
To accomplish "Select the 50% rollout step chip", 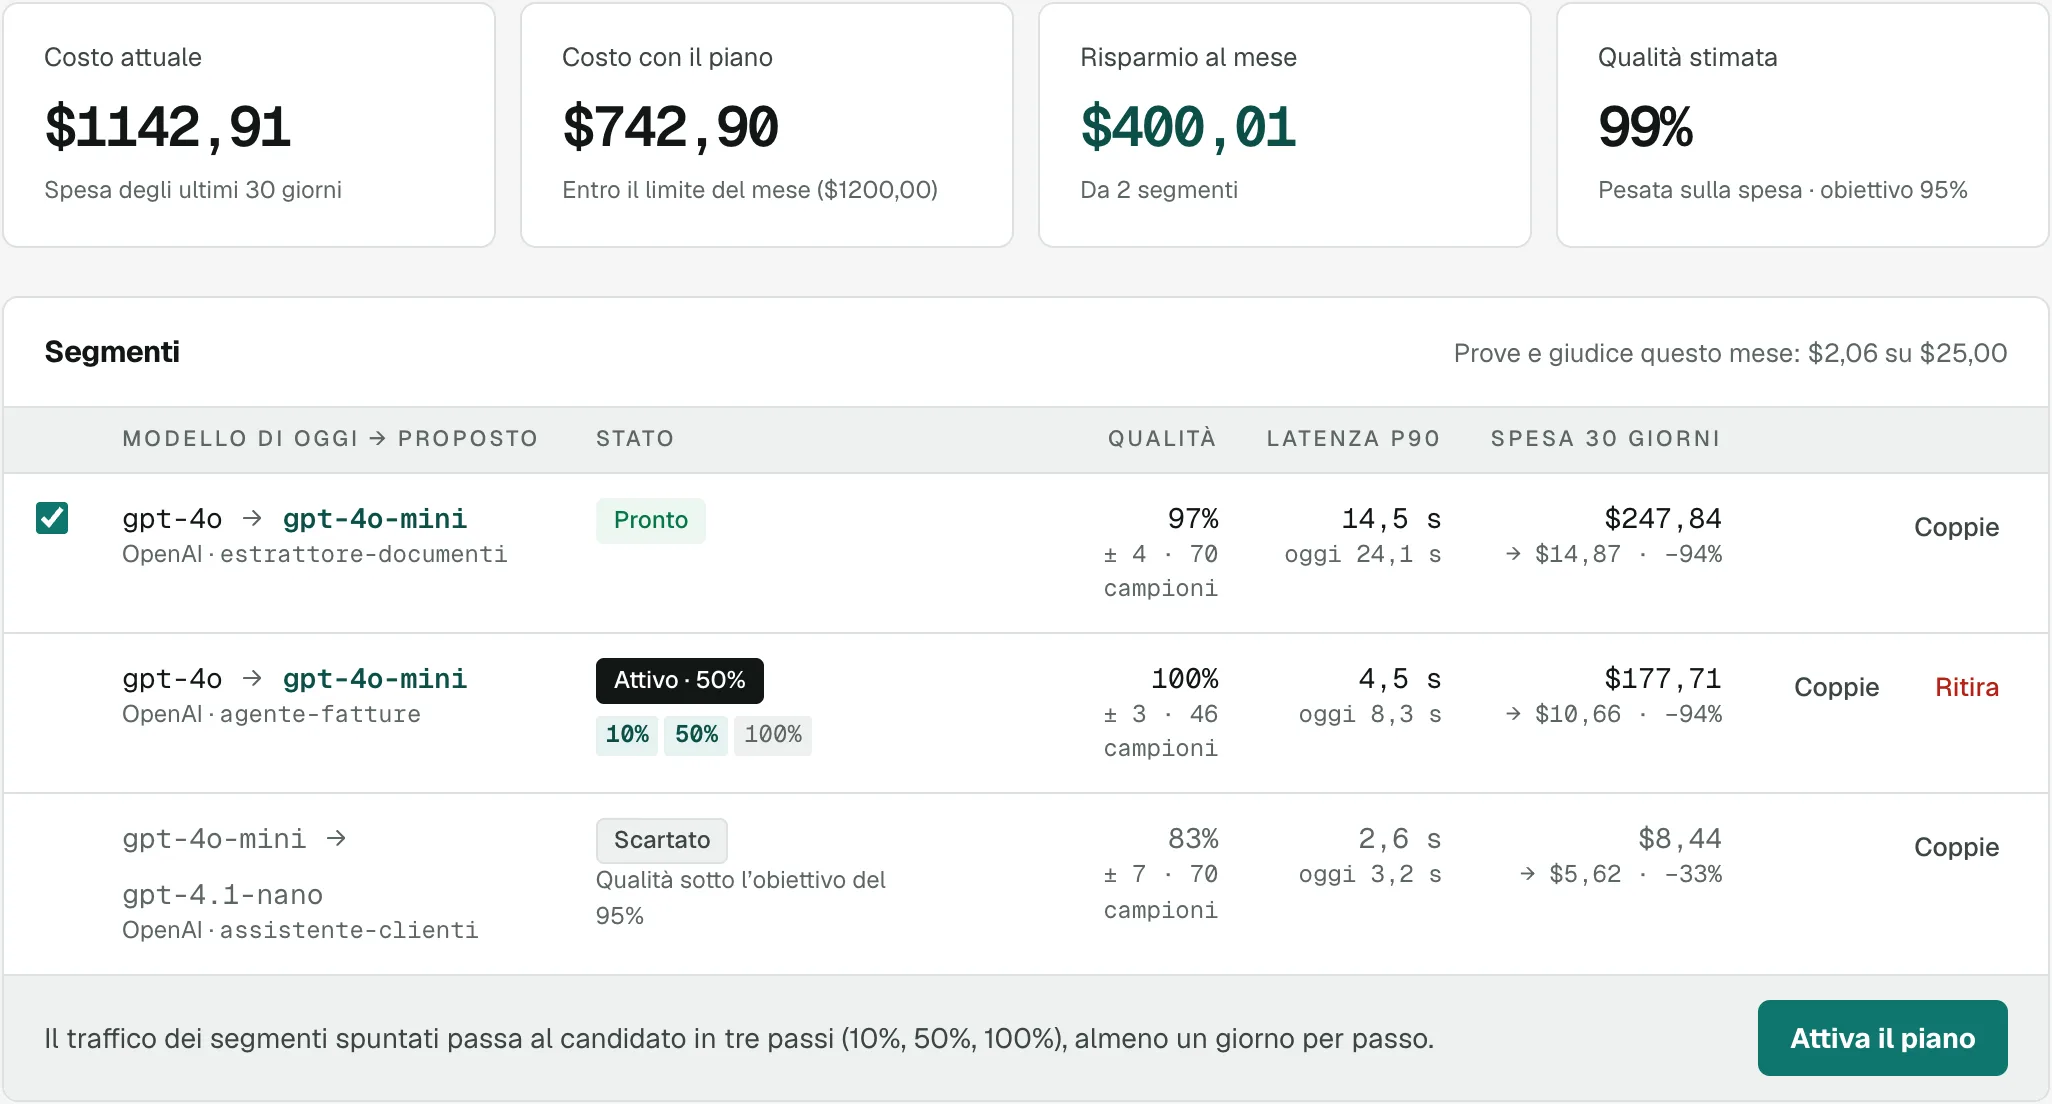I will (696, 735).
